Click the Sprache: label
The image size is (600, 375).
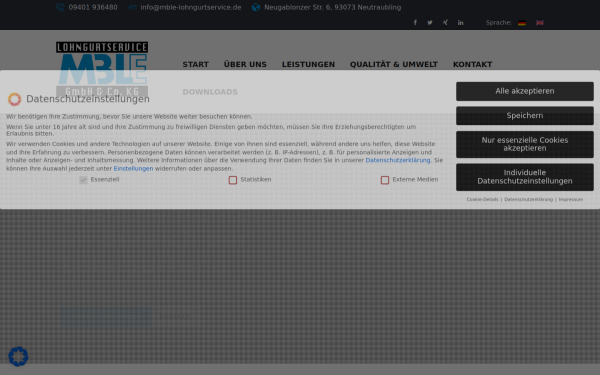point(499,23)
